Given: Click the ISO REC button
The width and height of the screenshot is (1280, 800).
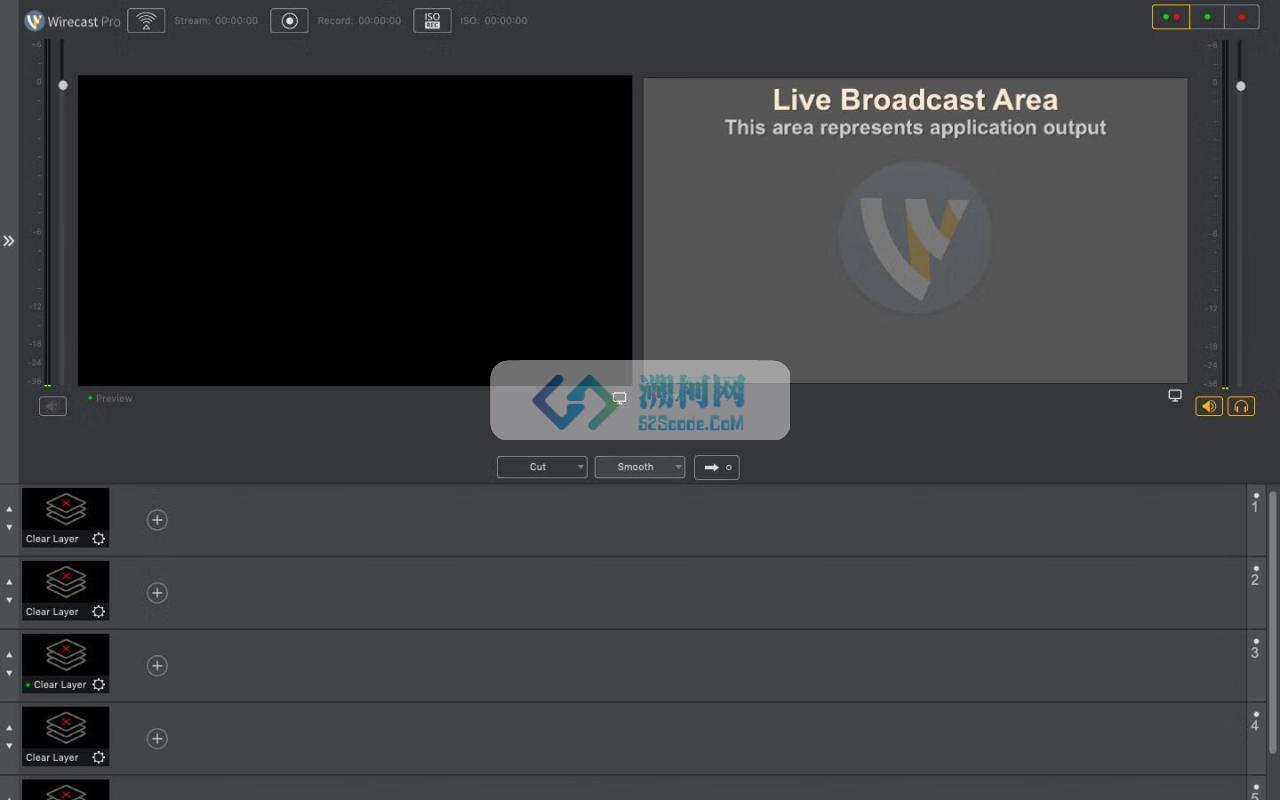Looking at the screenshot, I should 432,20.
